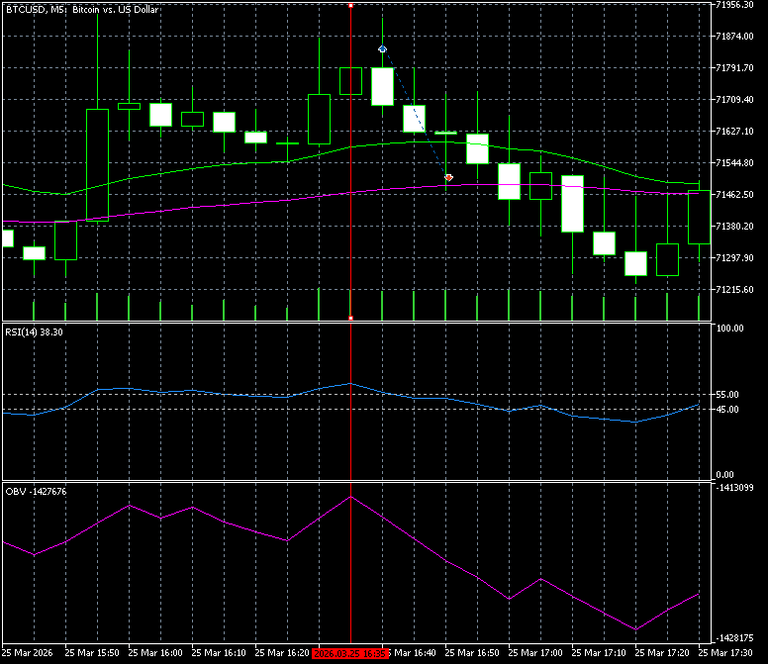Viewport: 768px width, 664px height.
Task: Click the 25 Mar 17:30 time label
Action: pos(725,653)
